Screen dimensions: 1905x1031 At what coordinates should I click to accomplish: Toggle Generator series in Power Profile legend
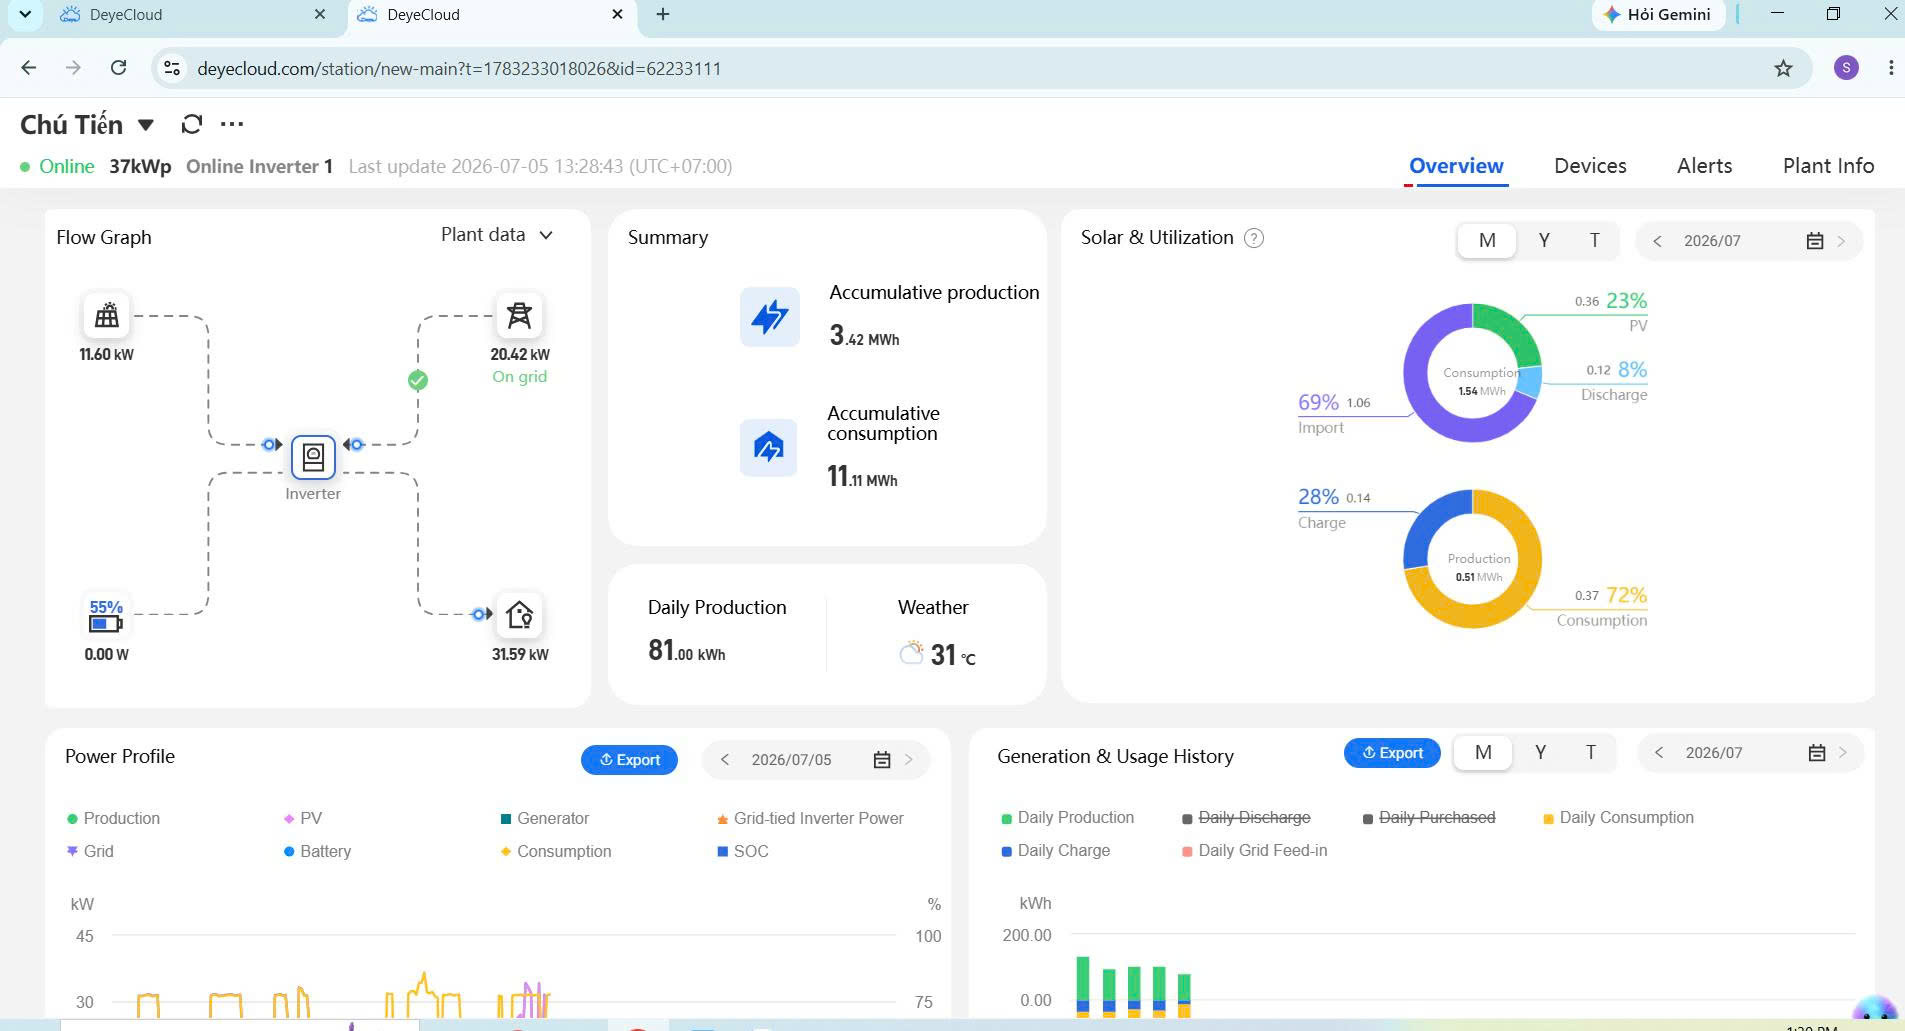(545, 818)
